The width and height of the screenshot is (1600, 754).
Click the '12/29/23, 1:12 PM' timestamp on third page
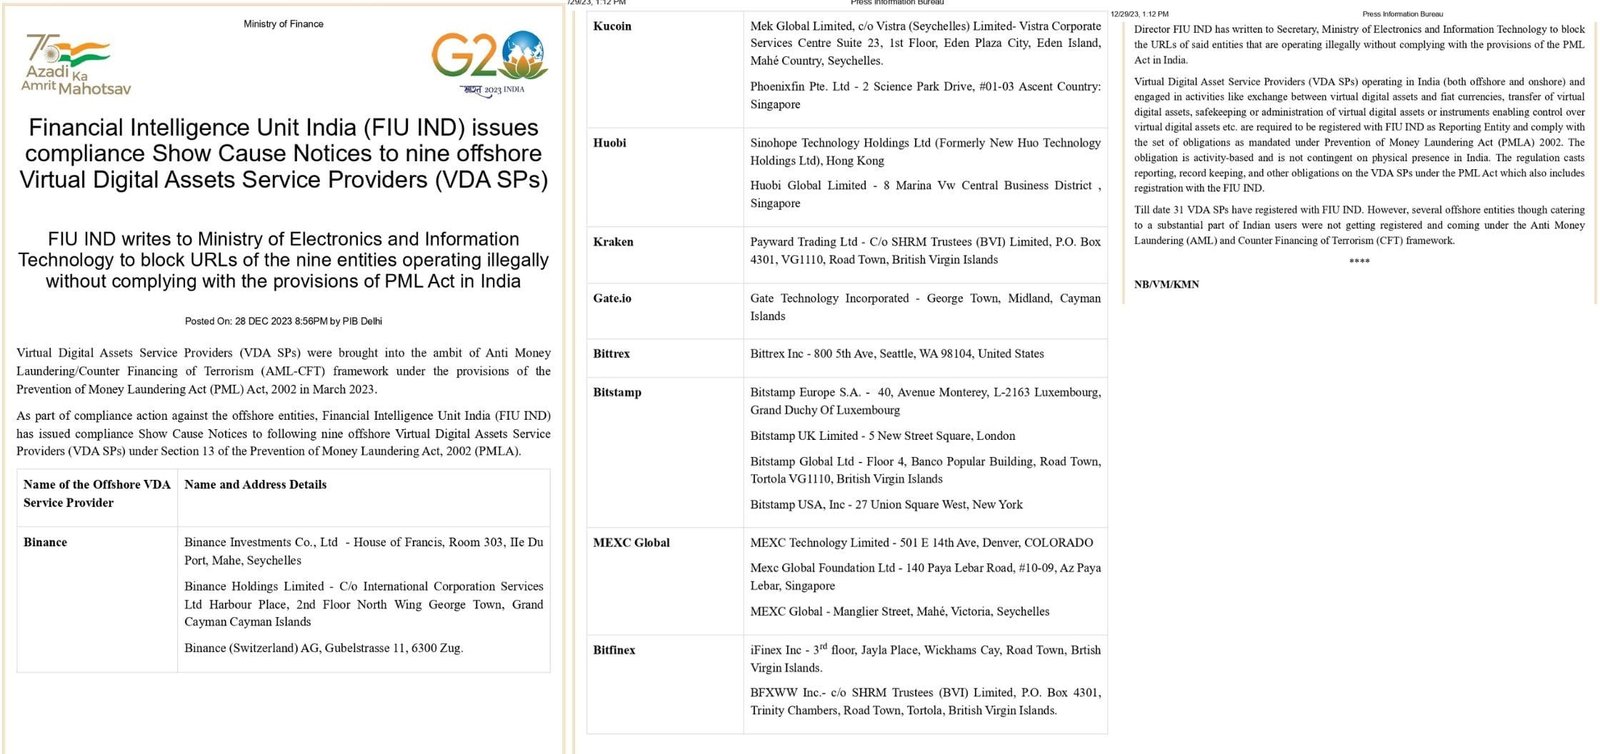[x=1139, y=14]
